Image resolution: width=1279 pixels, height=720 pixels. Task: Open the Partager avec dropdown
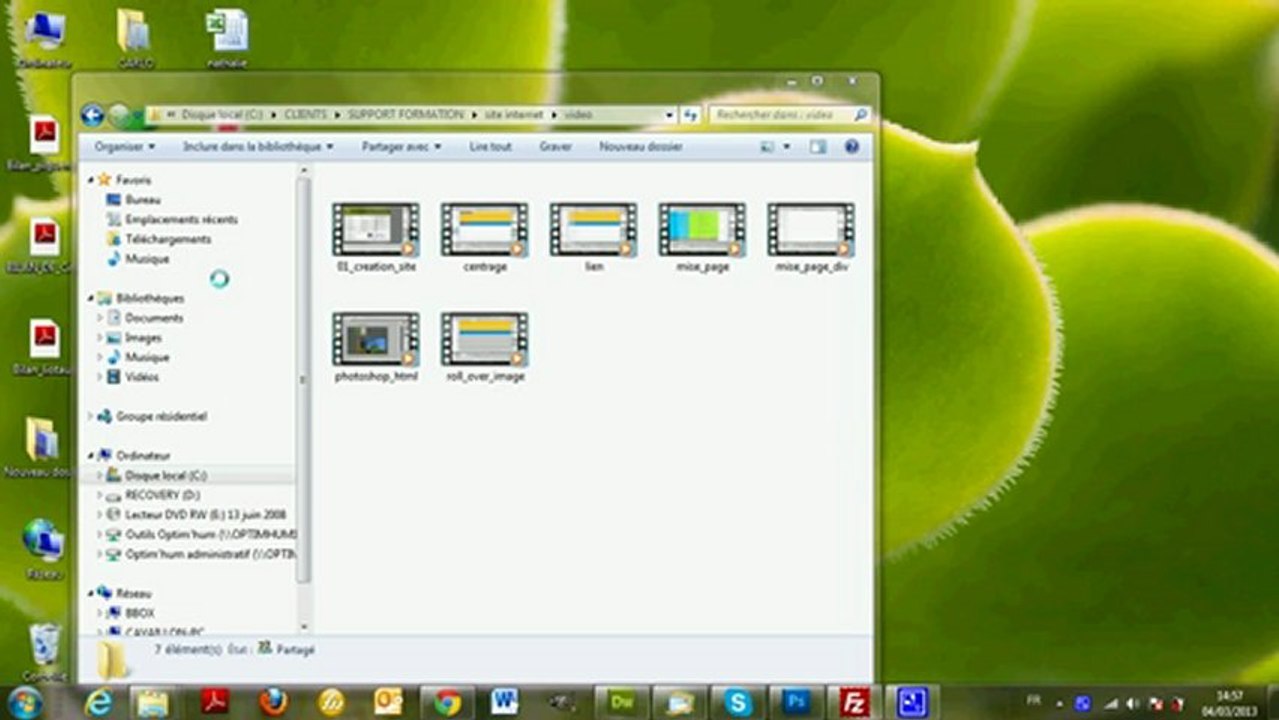tap(401, 147)
